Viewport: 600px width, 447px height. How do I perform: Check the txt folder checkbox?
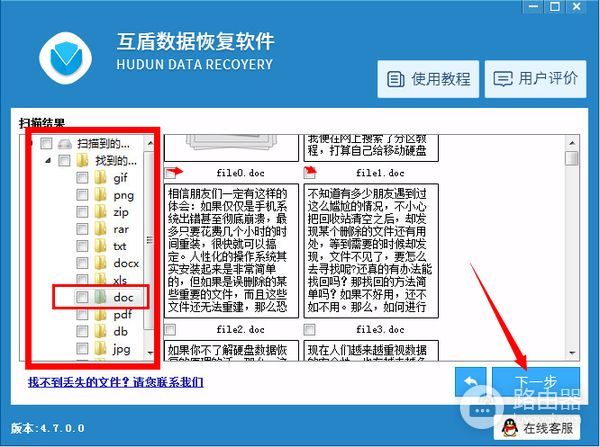(82, 246)
